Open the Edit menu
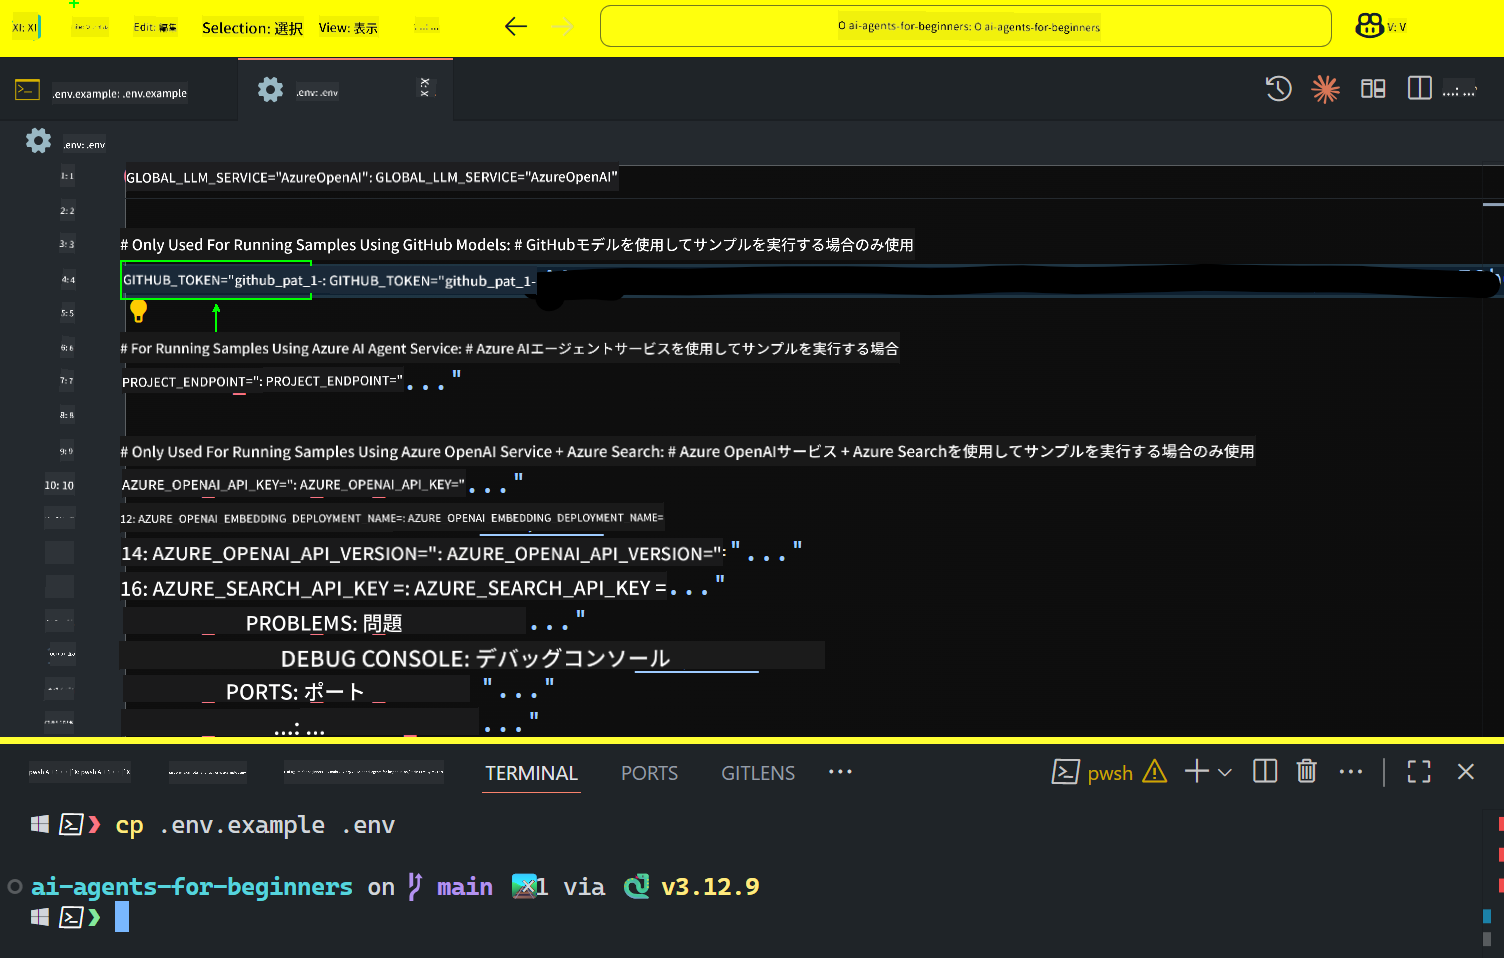Viewport: 1504px width, 958px height. (x=155, y=27)
